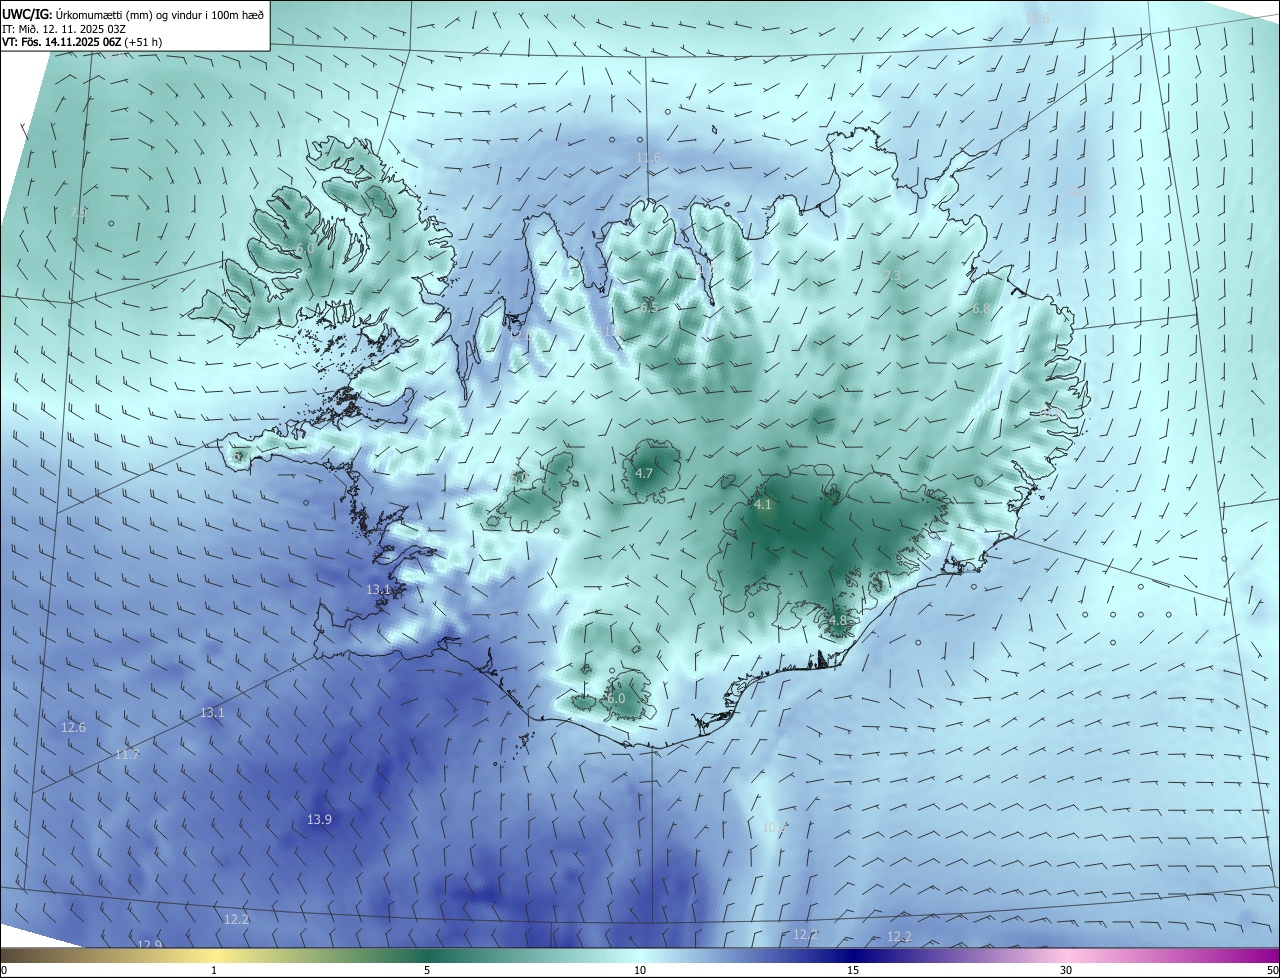
Task: Click the colorbar tick label 0
Action: [4, 970]
